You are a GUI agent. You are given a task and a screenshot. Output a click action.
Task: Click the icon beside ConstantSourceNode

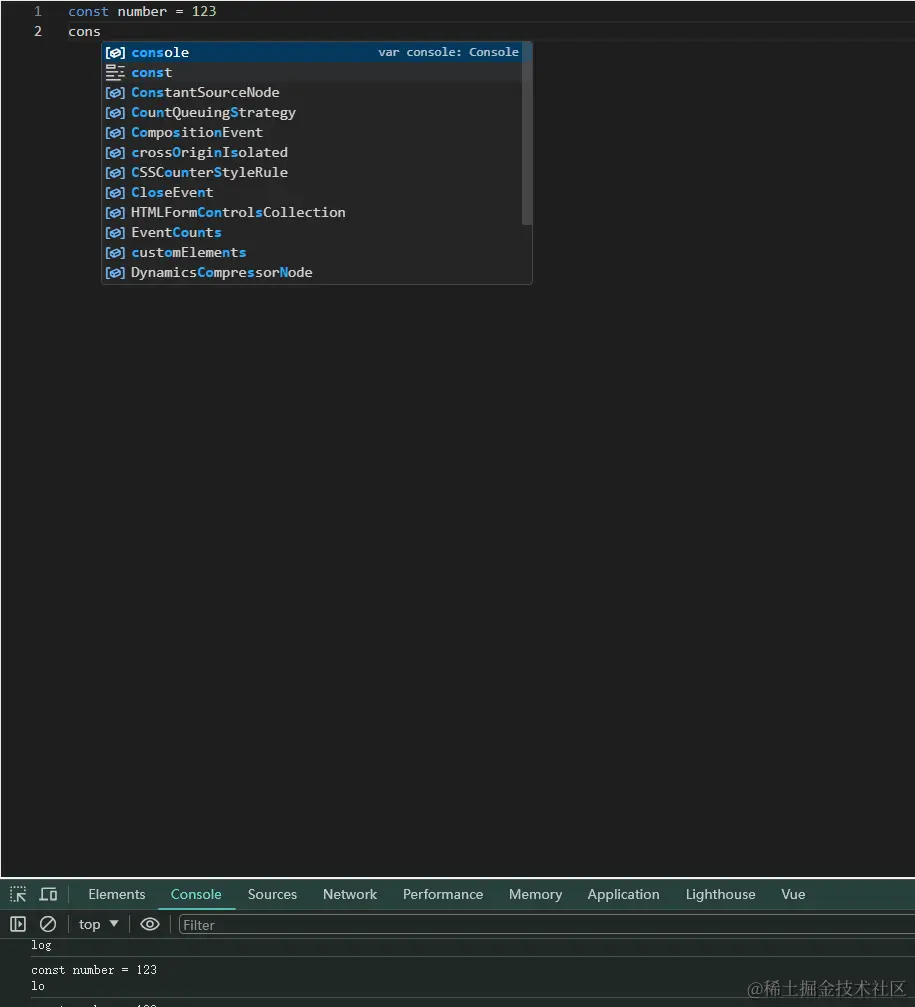click(x=115, y=92)
